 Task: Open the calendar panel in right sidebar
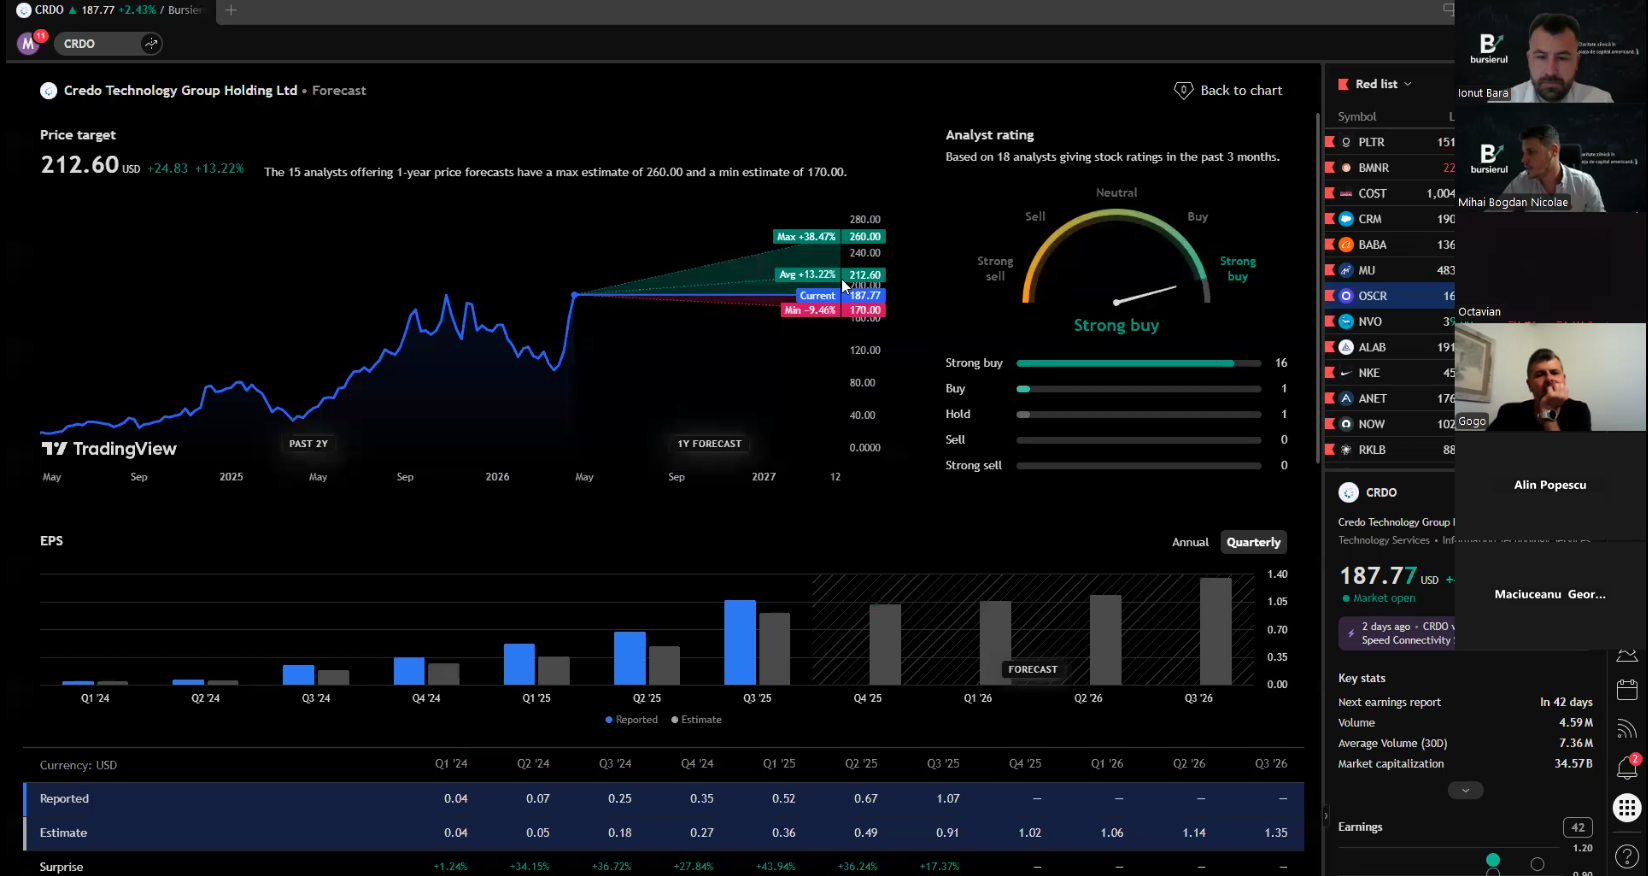(x=1627, y=690)
